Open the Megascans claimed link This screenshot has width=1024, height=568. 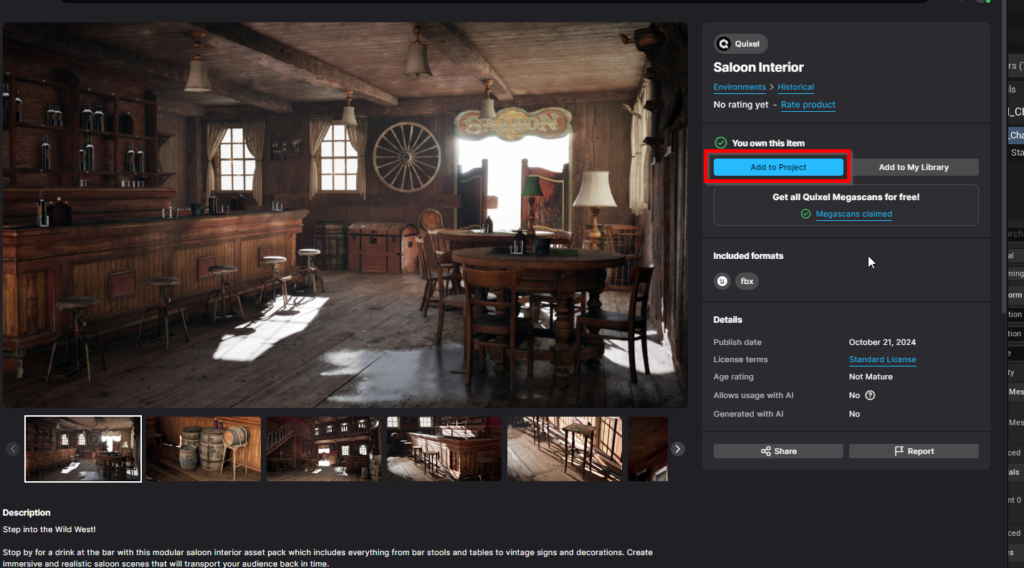[x=853, y=214]
